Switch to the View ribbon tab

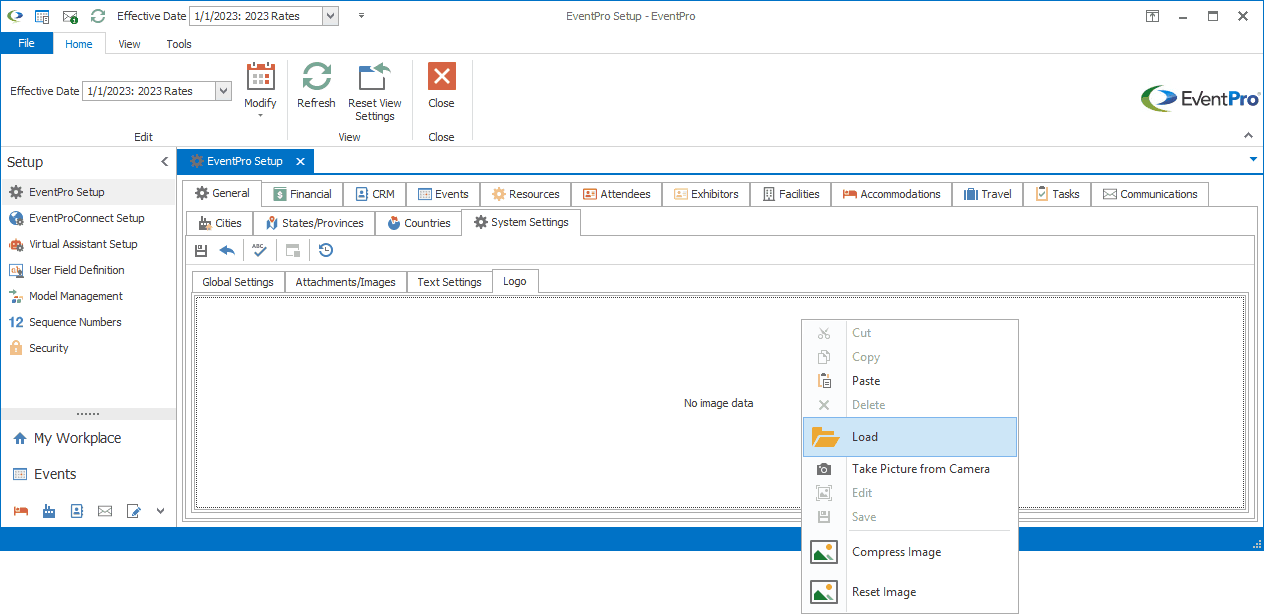tap(129, 44)
